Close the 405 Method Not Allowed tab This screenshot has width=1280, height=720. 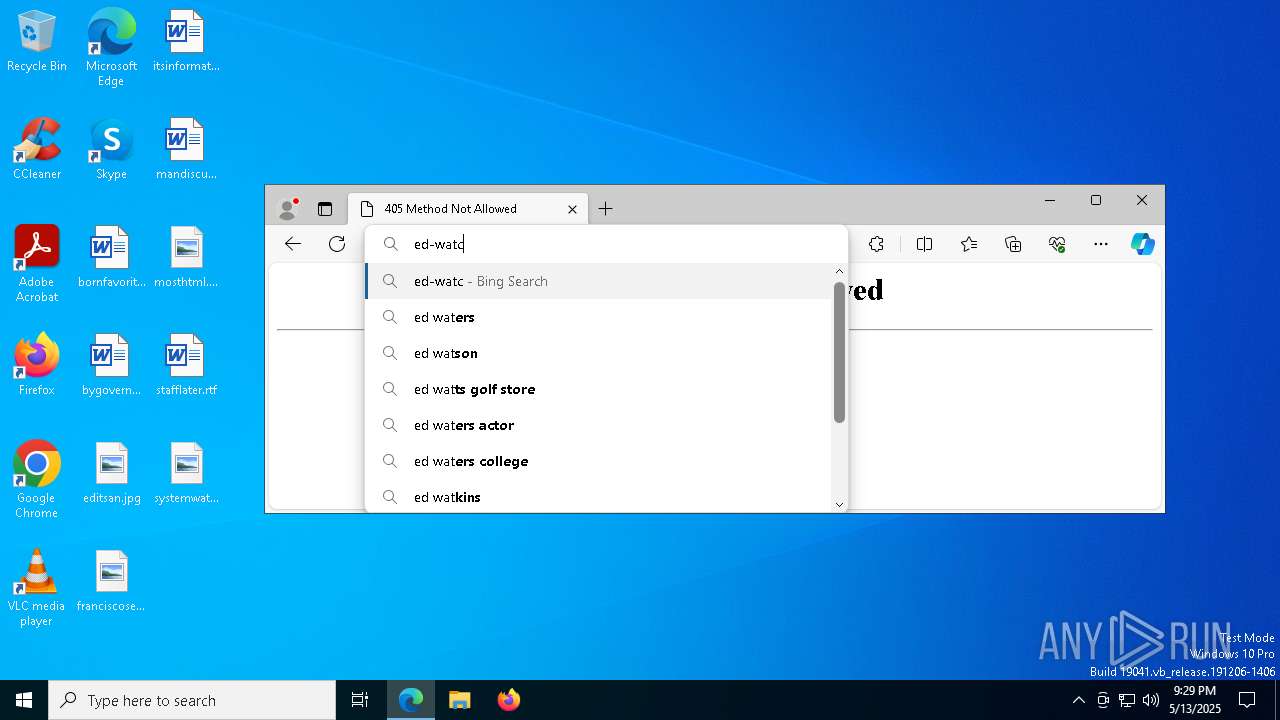pyautogui.click(x=572, y=209)
